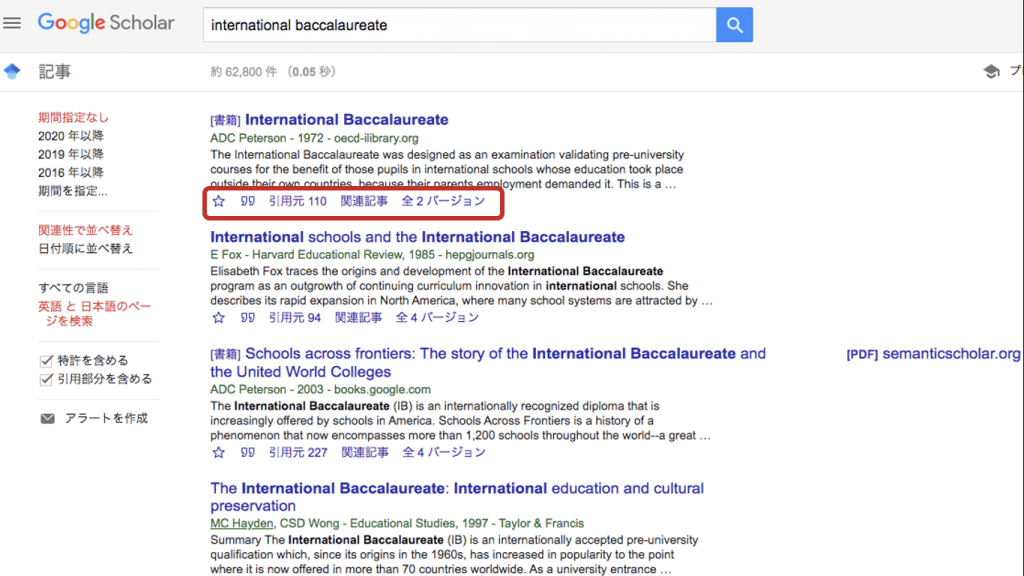Open the hamburger menu icon
The image size is (1024, 576).
tap(12, 24)
